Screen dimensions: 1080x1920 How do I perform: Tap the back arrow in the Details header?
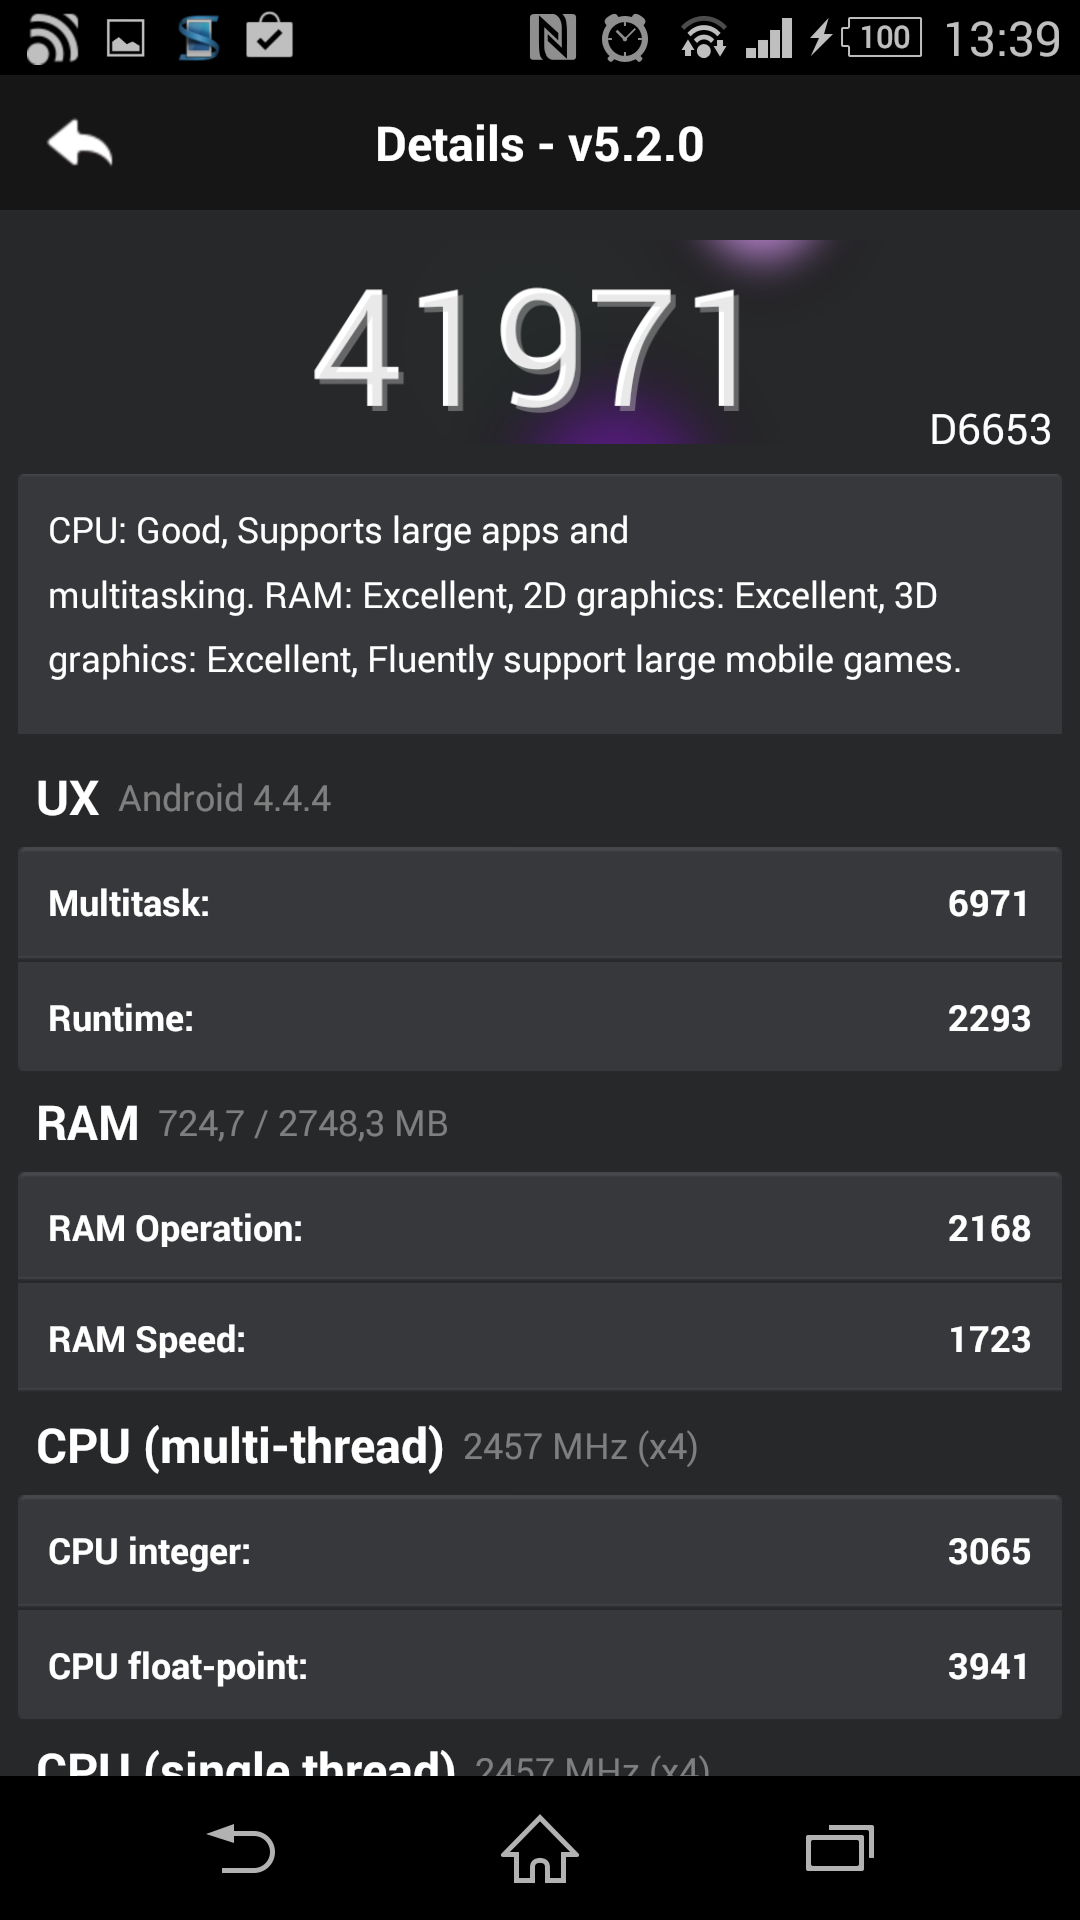click(x=80, y=143)
